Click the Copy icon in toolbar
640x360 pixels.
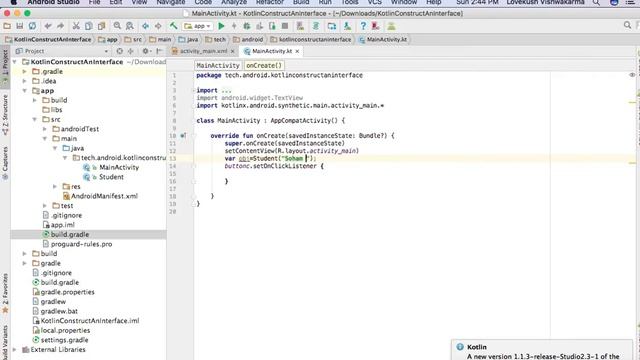tap(89, 26)
